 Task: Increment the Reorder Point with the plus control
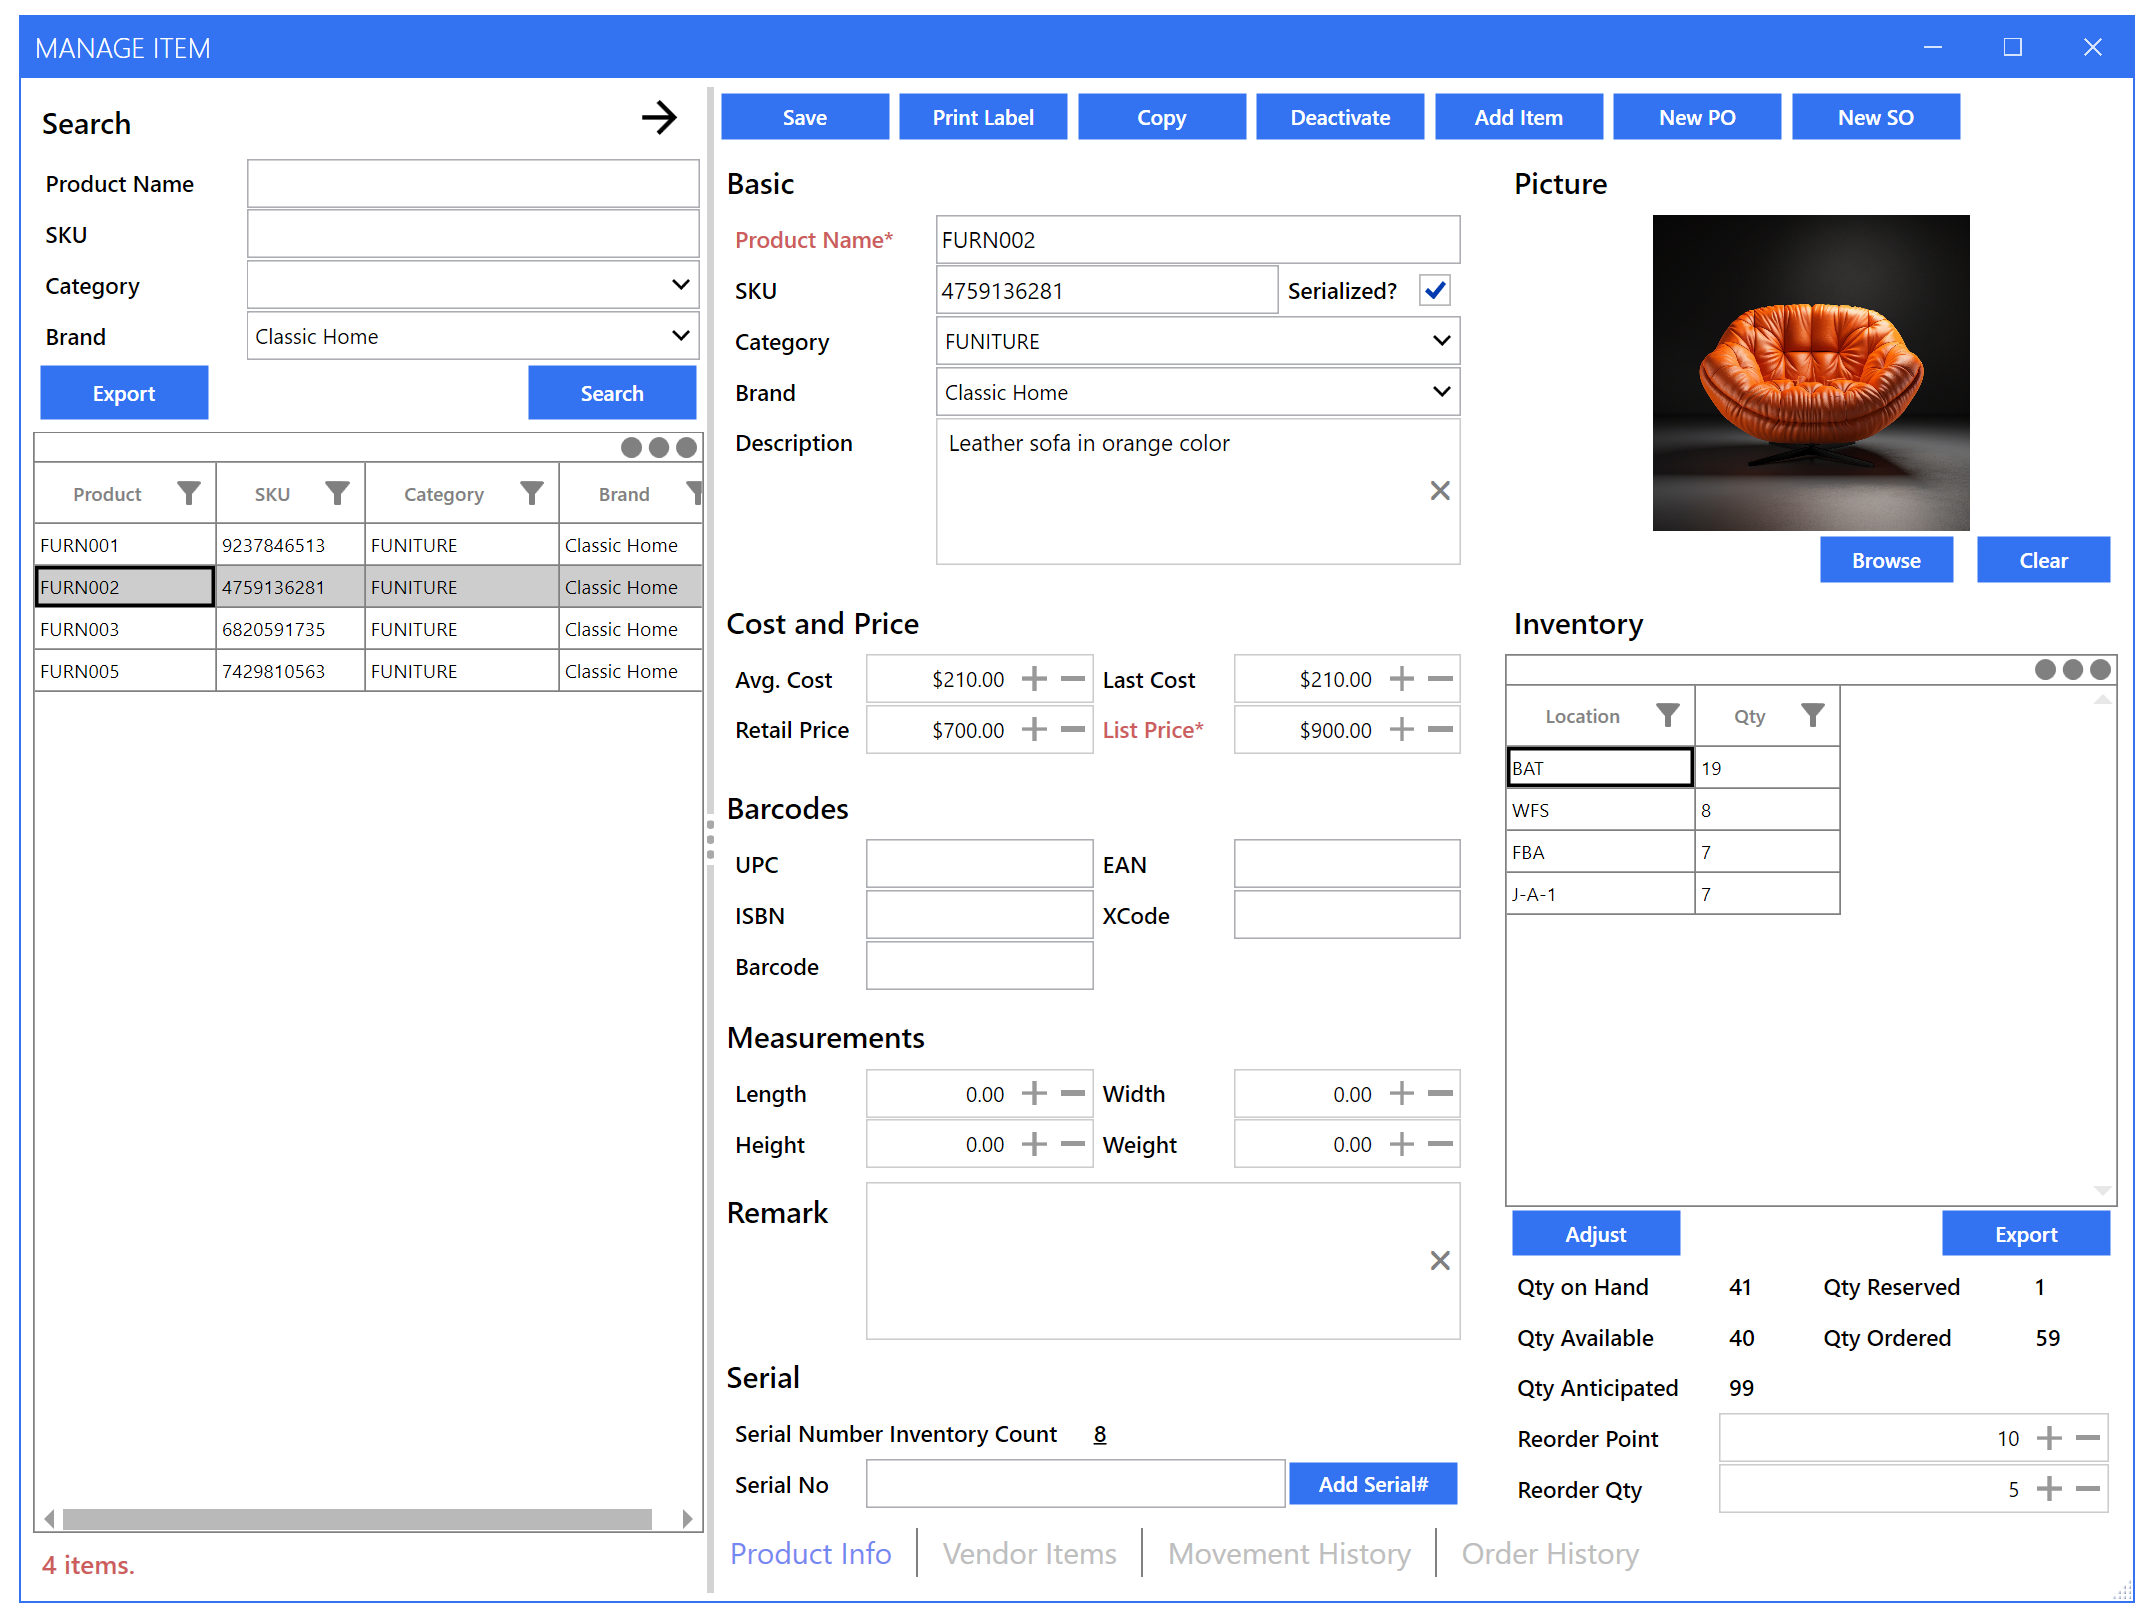pos(2050,1438)
